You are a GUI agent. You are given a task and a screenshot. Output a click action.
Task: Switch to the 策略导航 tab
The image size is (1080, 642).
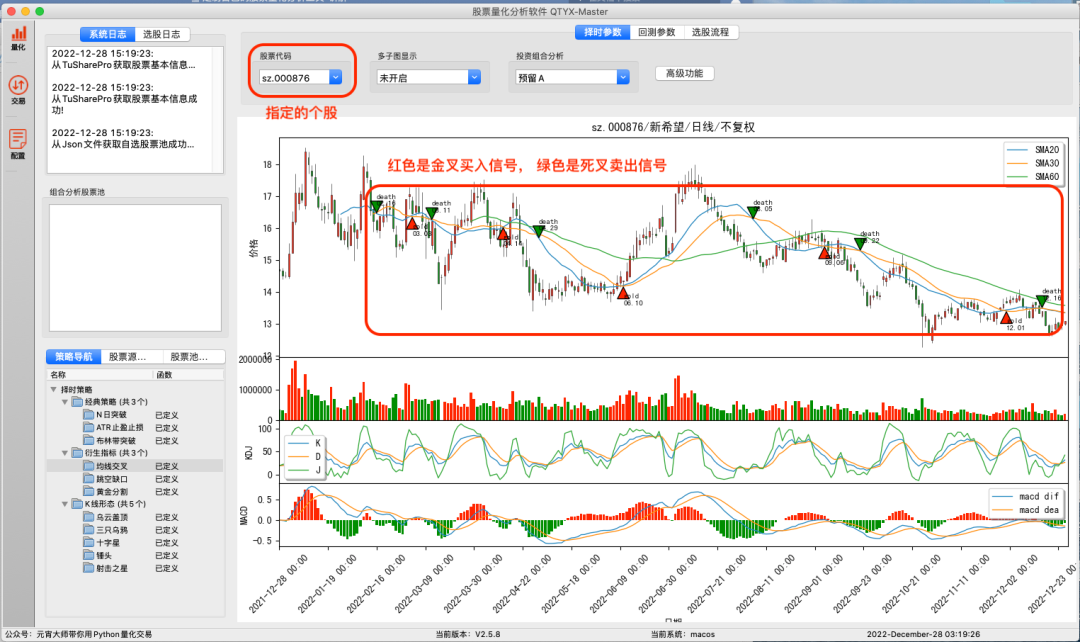click(74, 357)
